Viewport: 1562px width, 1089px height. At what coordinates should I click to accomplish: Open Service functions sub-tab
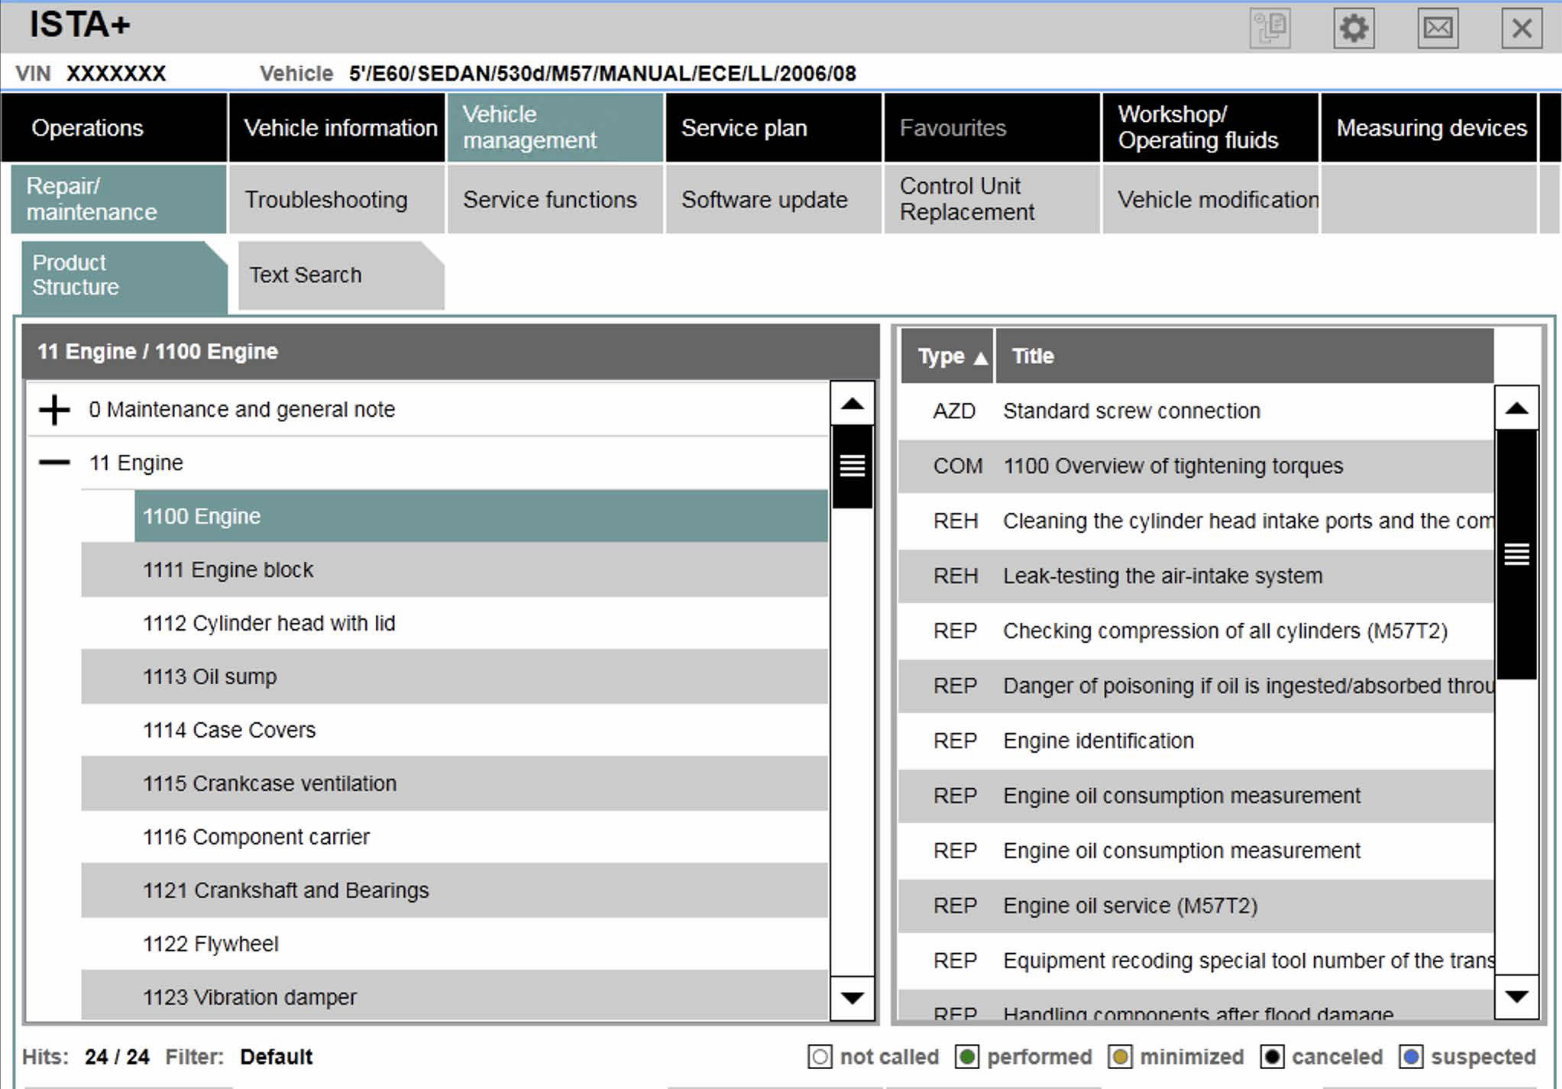[x=555, y=199]
